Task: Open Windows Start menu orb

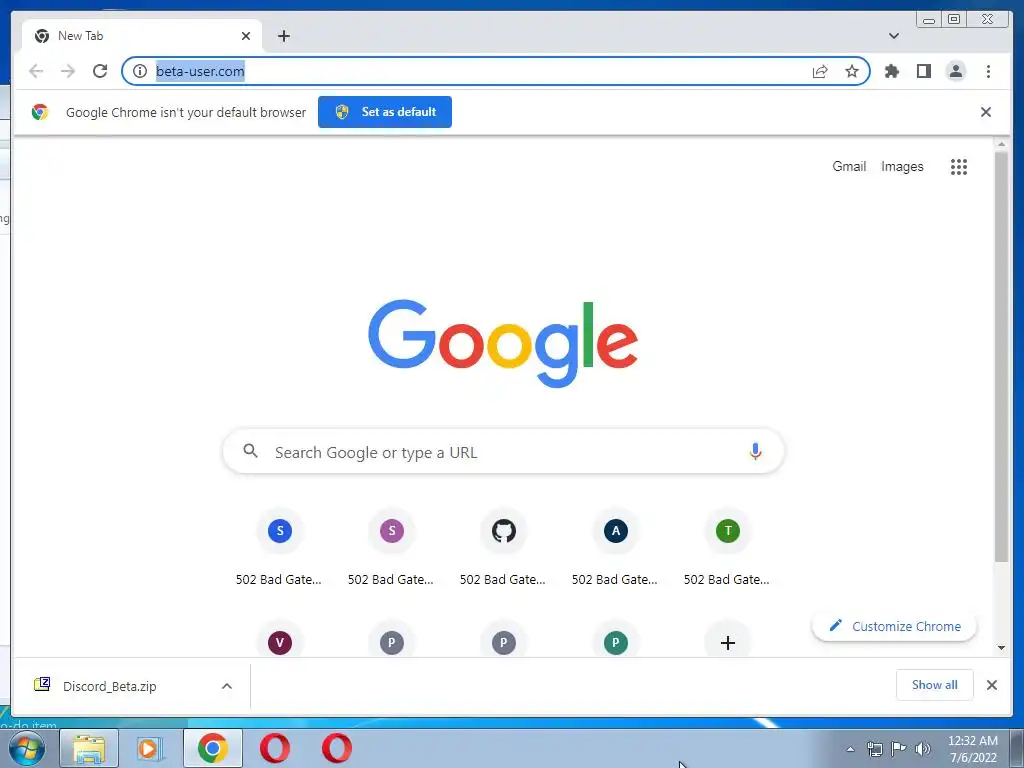Action: (x=27, y=748)
